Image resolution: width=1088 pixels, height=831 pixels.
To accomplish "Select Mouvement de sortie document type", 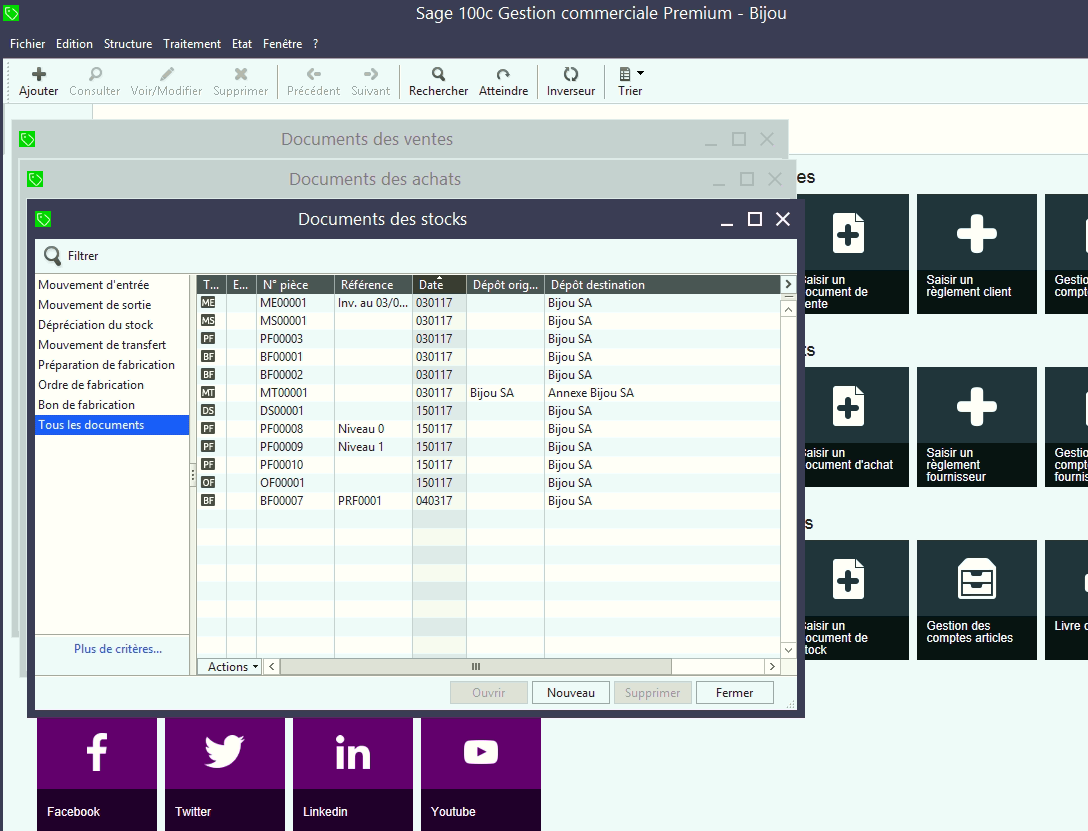I will tap(112, 305).
